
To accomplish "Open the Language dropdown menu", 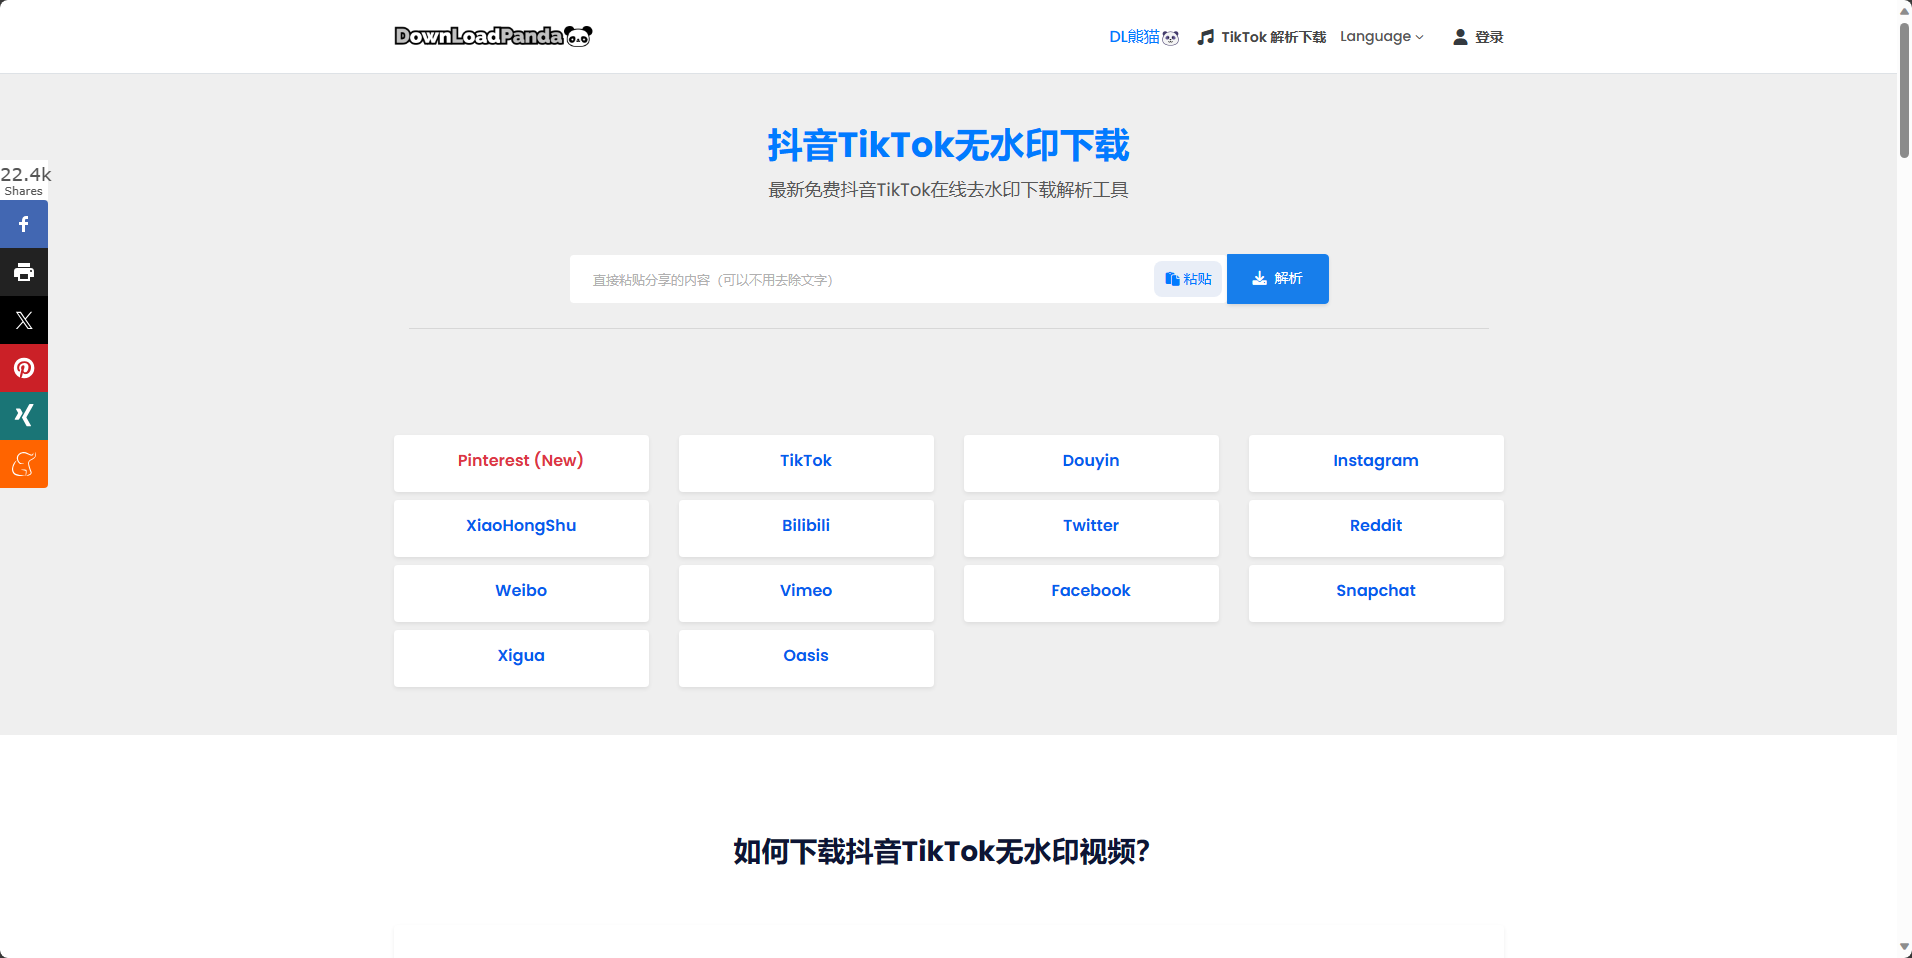I will (x=1381, y=37).
